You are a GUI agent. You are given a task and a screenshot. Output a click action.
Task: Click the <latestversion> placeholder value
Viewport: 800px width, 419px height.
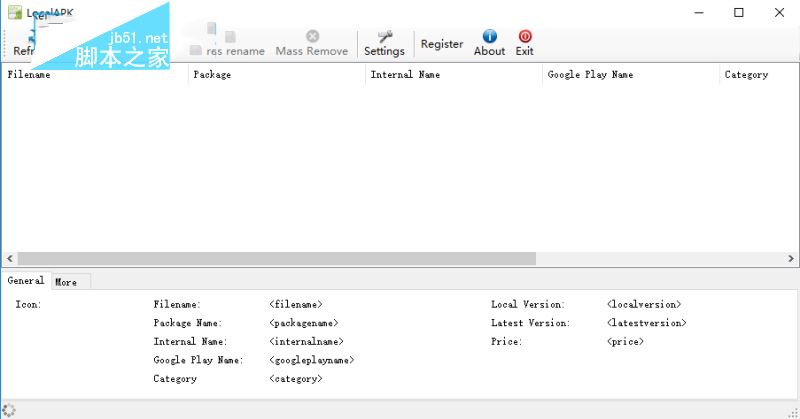(646, 323)
